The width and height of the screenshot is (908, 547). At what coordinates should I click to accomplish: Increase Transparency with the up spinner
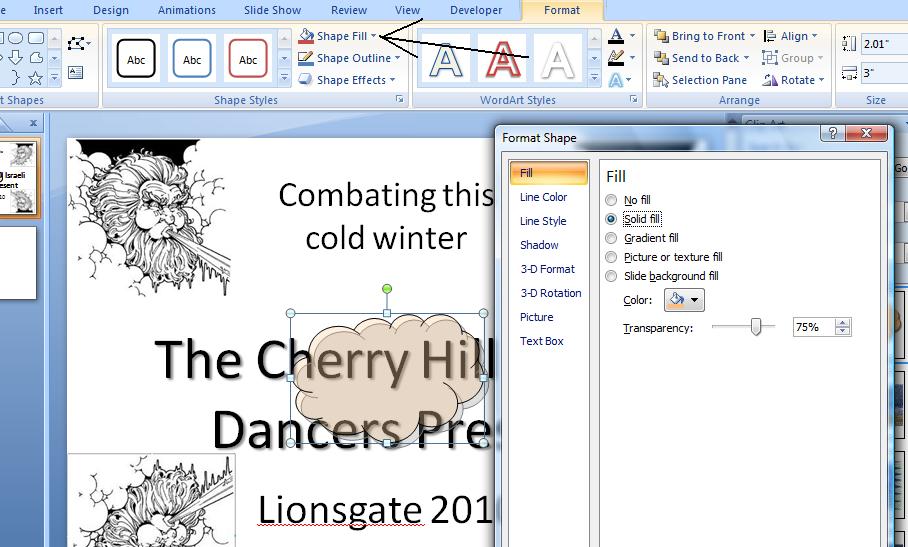843,323
